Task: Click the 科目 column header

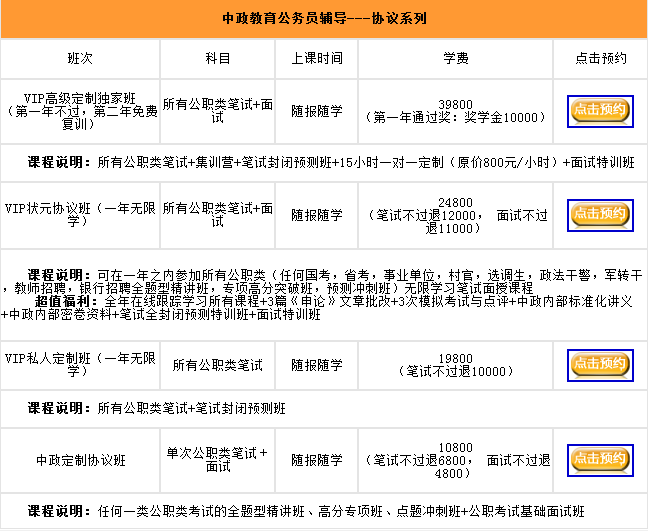Action: point(217,58)
